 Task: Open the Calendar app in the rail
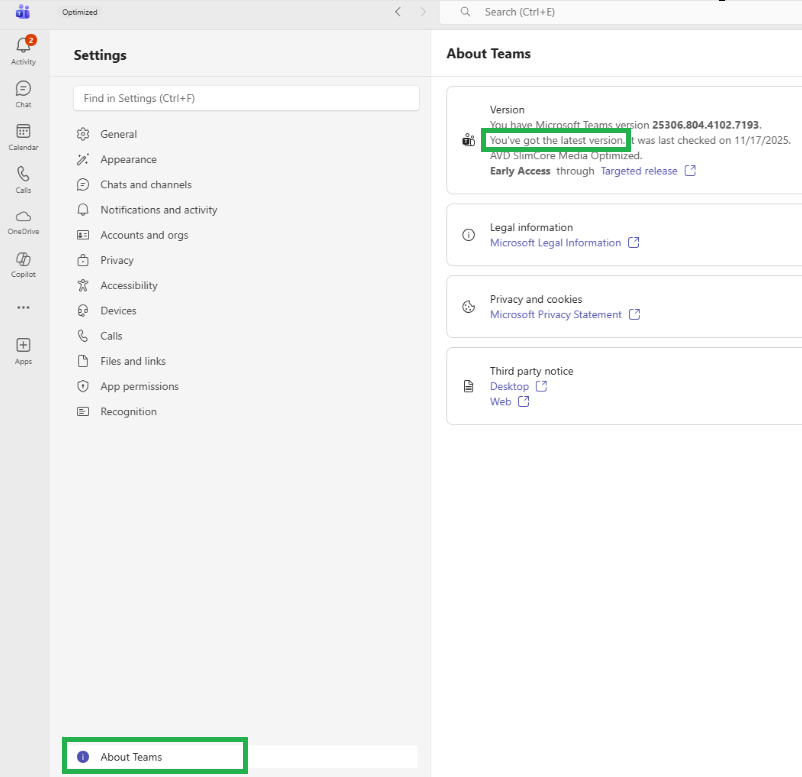(24, 137)
